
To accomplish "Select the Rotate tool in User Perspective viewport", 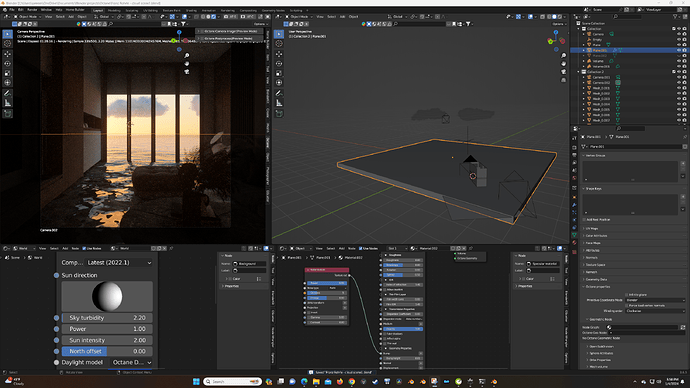I will point(279,63).
